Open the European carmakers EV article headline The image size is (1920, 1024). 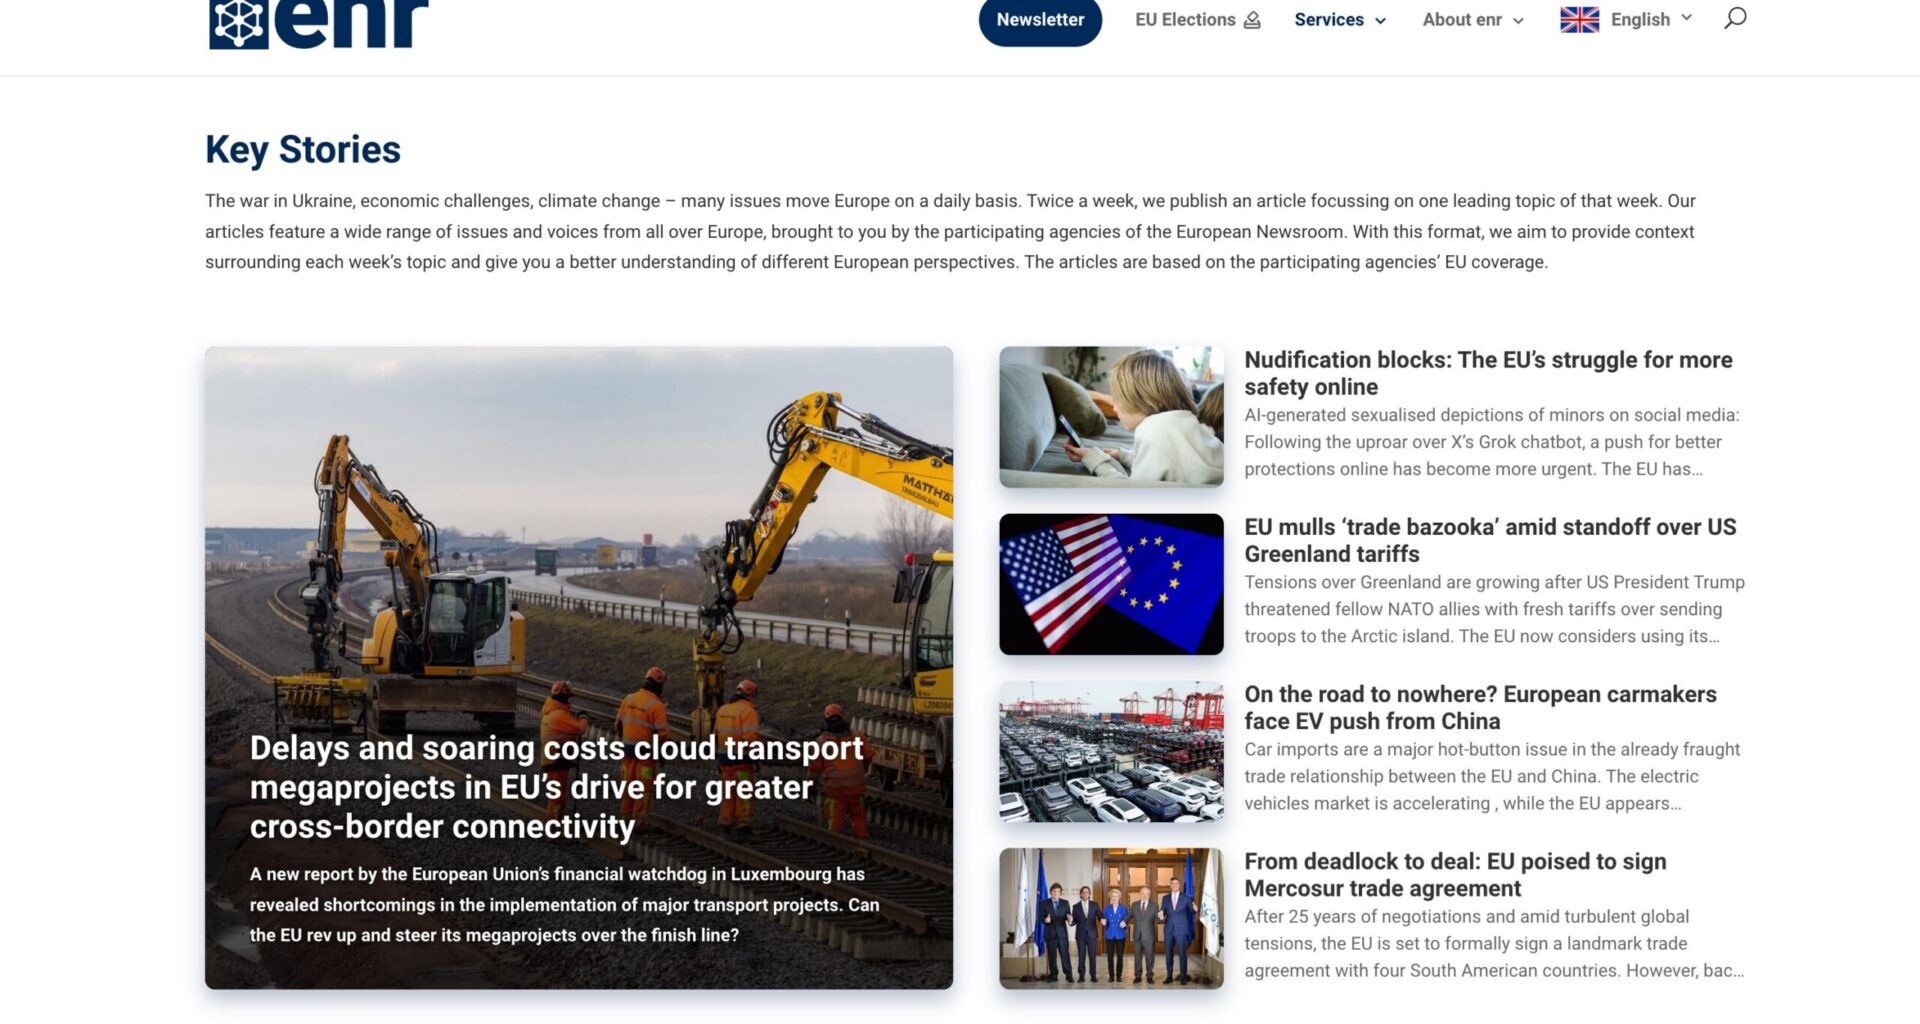click(x=1480, y=707)
